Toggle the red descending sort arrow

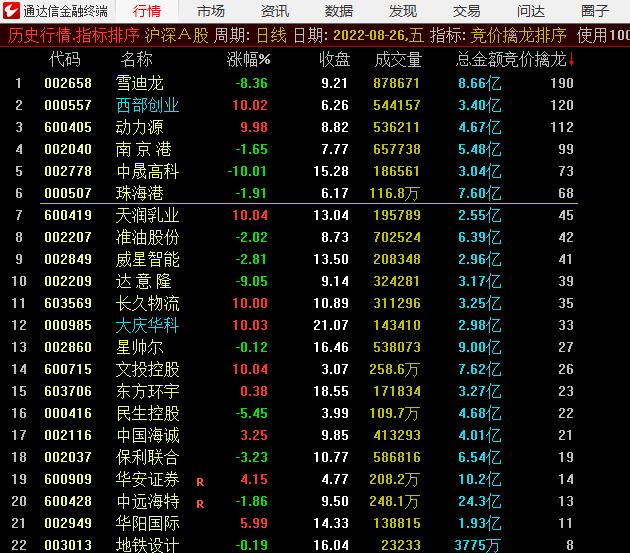571,60
